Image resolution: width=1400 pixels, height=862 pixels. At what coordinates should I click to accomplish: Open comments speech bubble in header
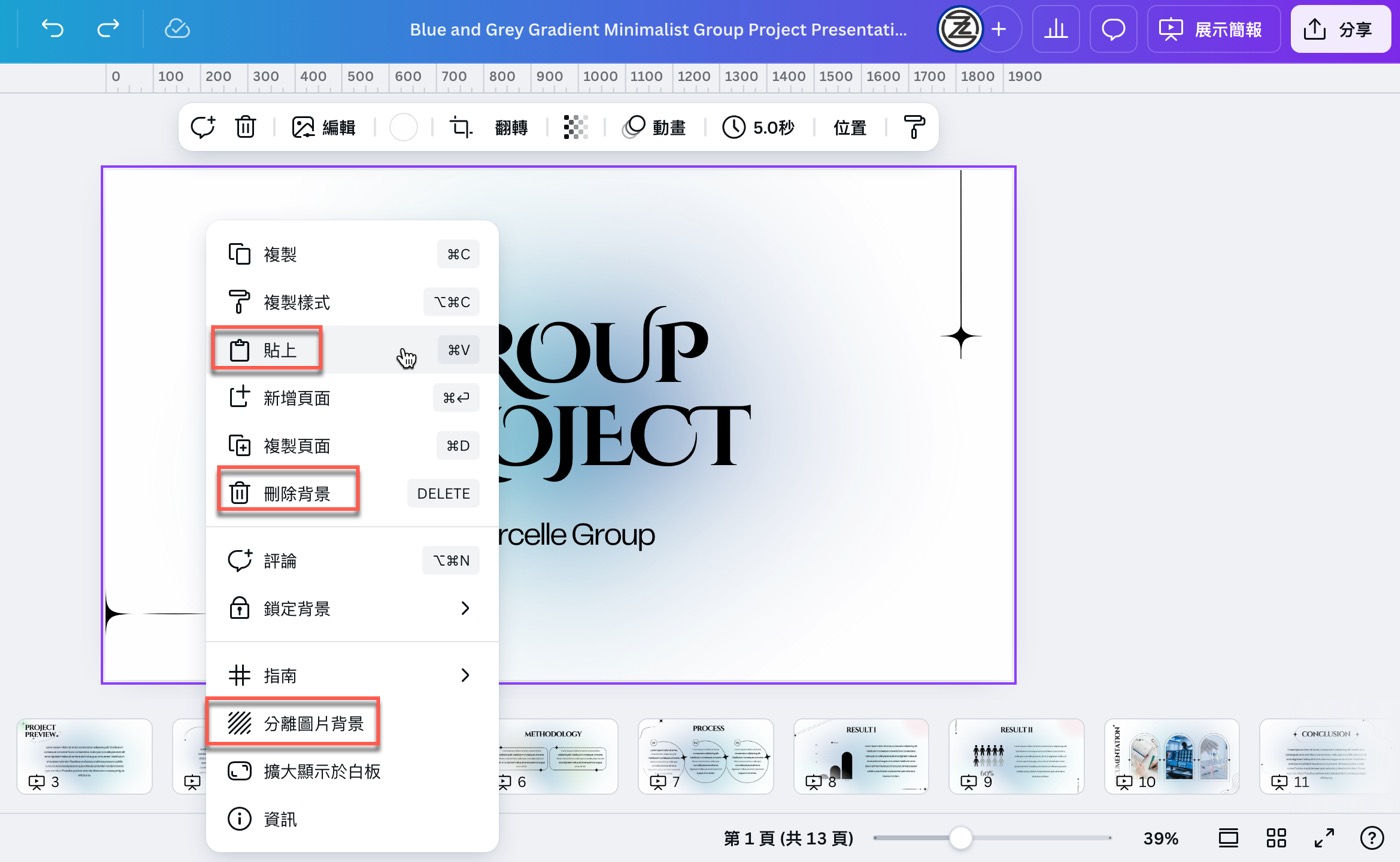(x=1113, y=29)
